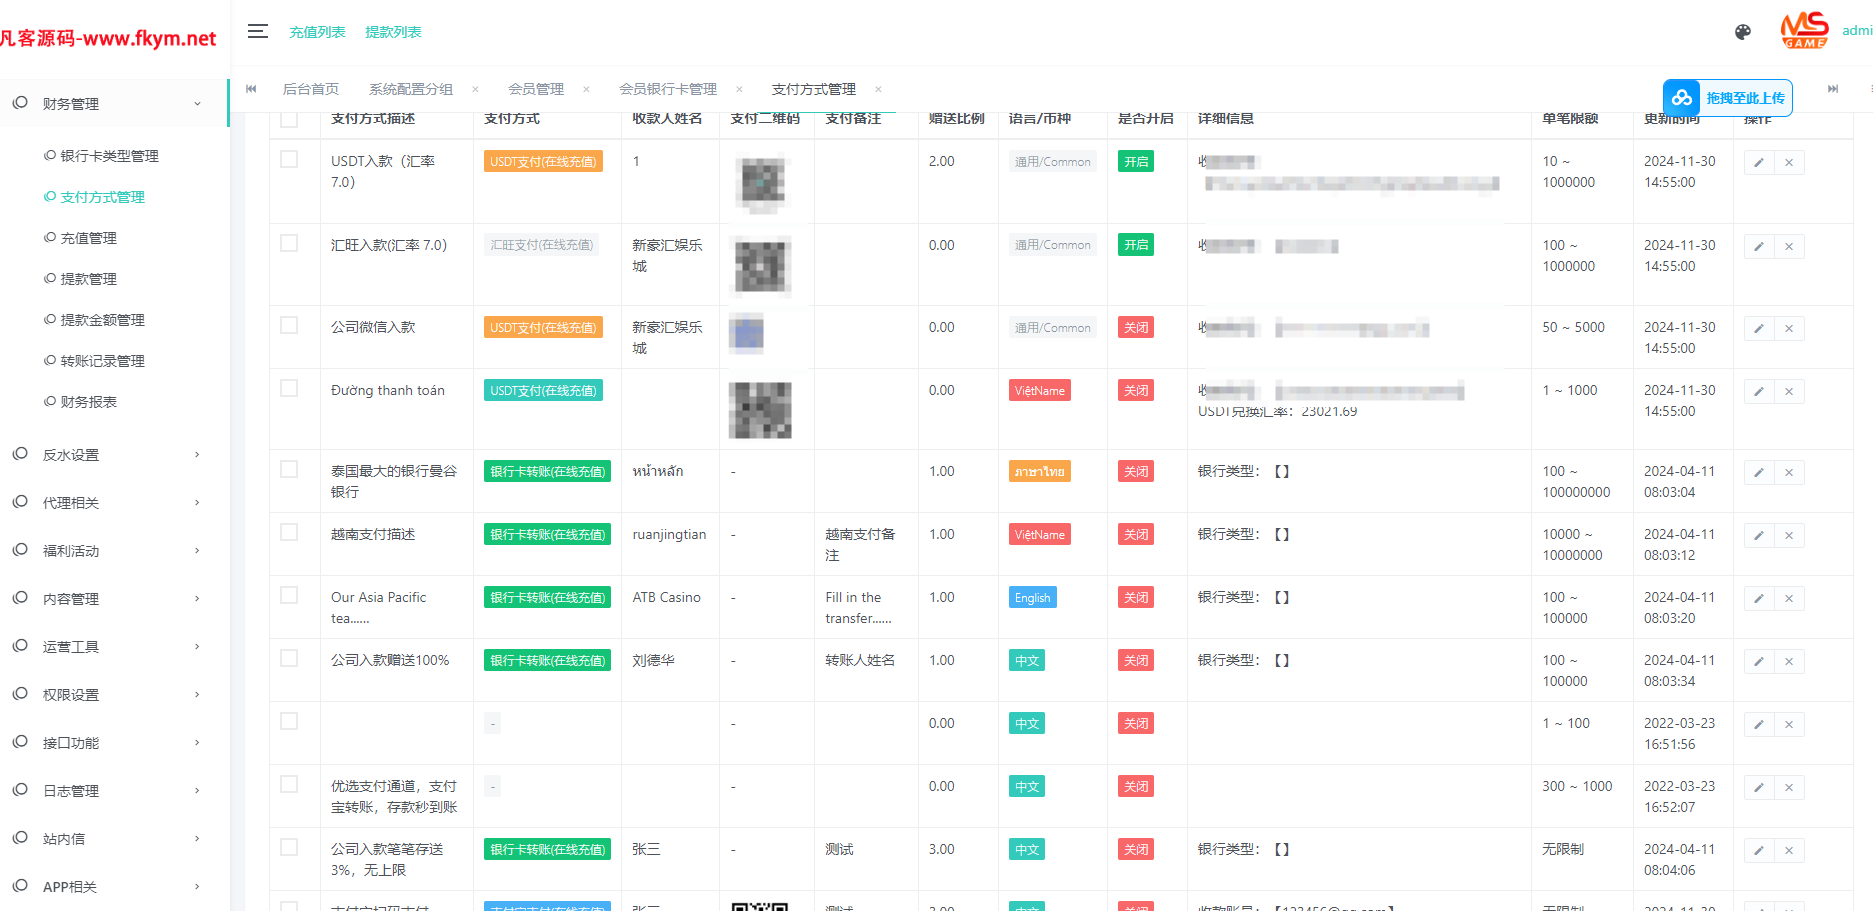Open the theme palette picker

click(1742, 31)
